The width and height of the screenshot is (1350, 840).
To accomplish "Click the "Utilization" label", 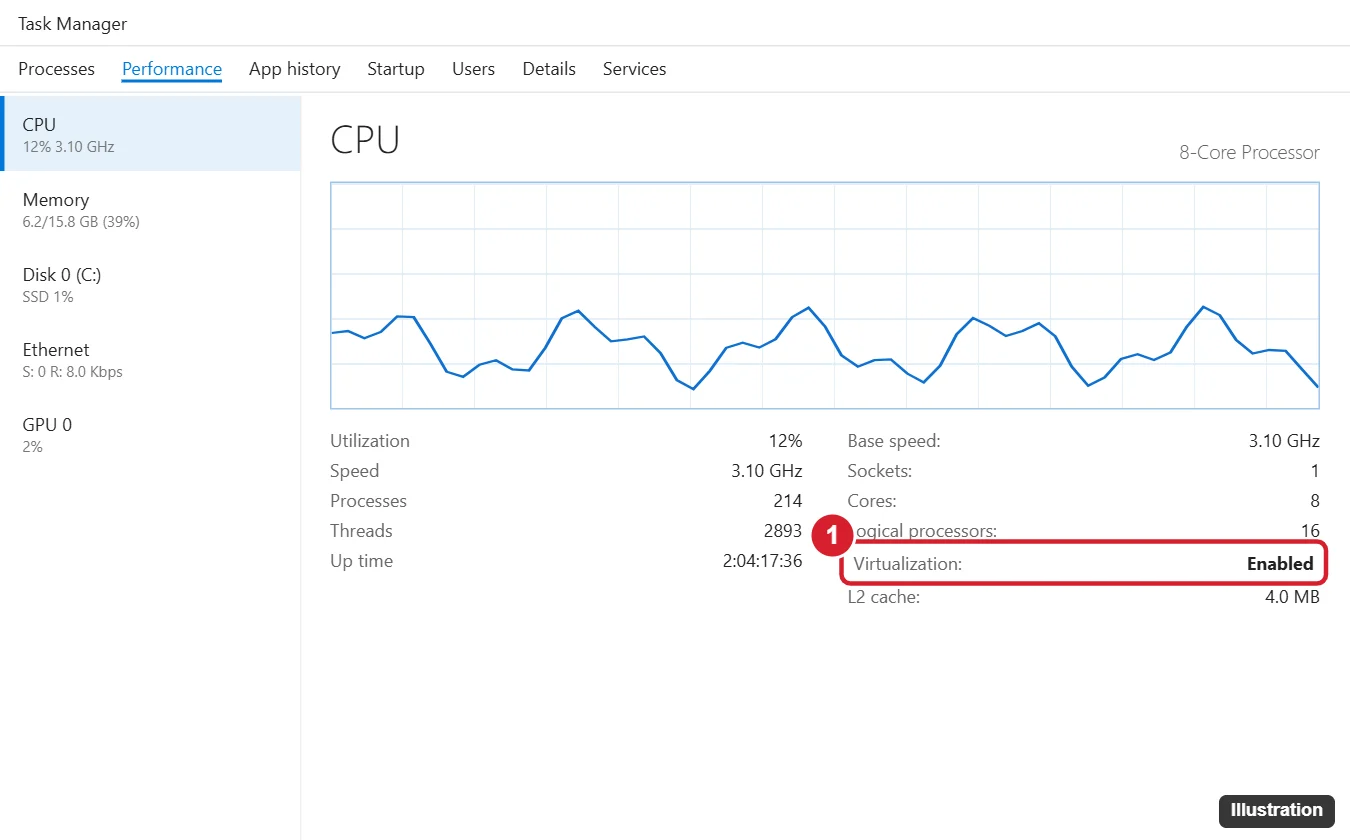I will 370,441.
